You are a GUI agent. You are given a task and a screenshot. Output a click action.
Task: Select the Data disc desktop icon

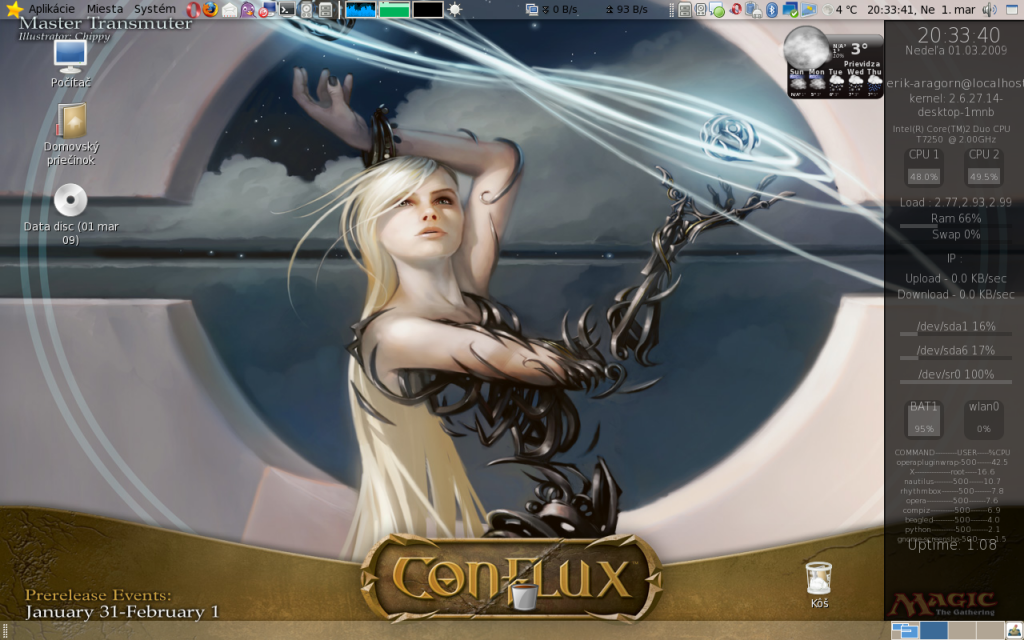click(71, 214)
